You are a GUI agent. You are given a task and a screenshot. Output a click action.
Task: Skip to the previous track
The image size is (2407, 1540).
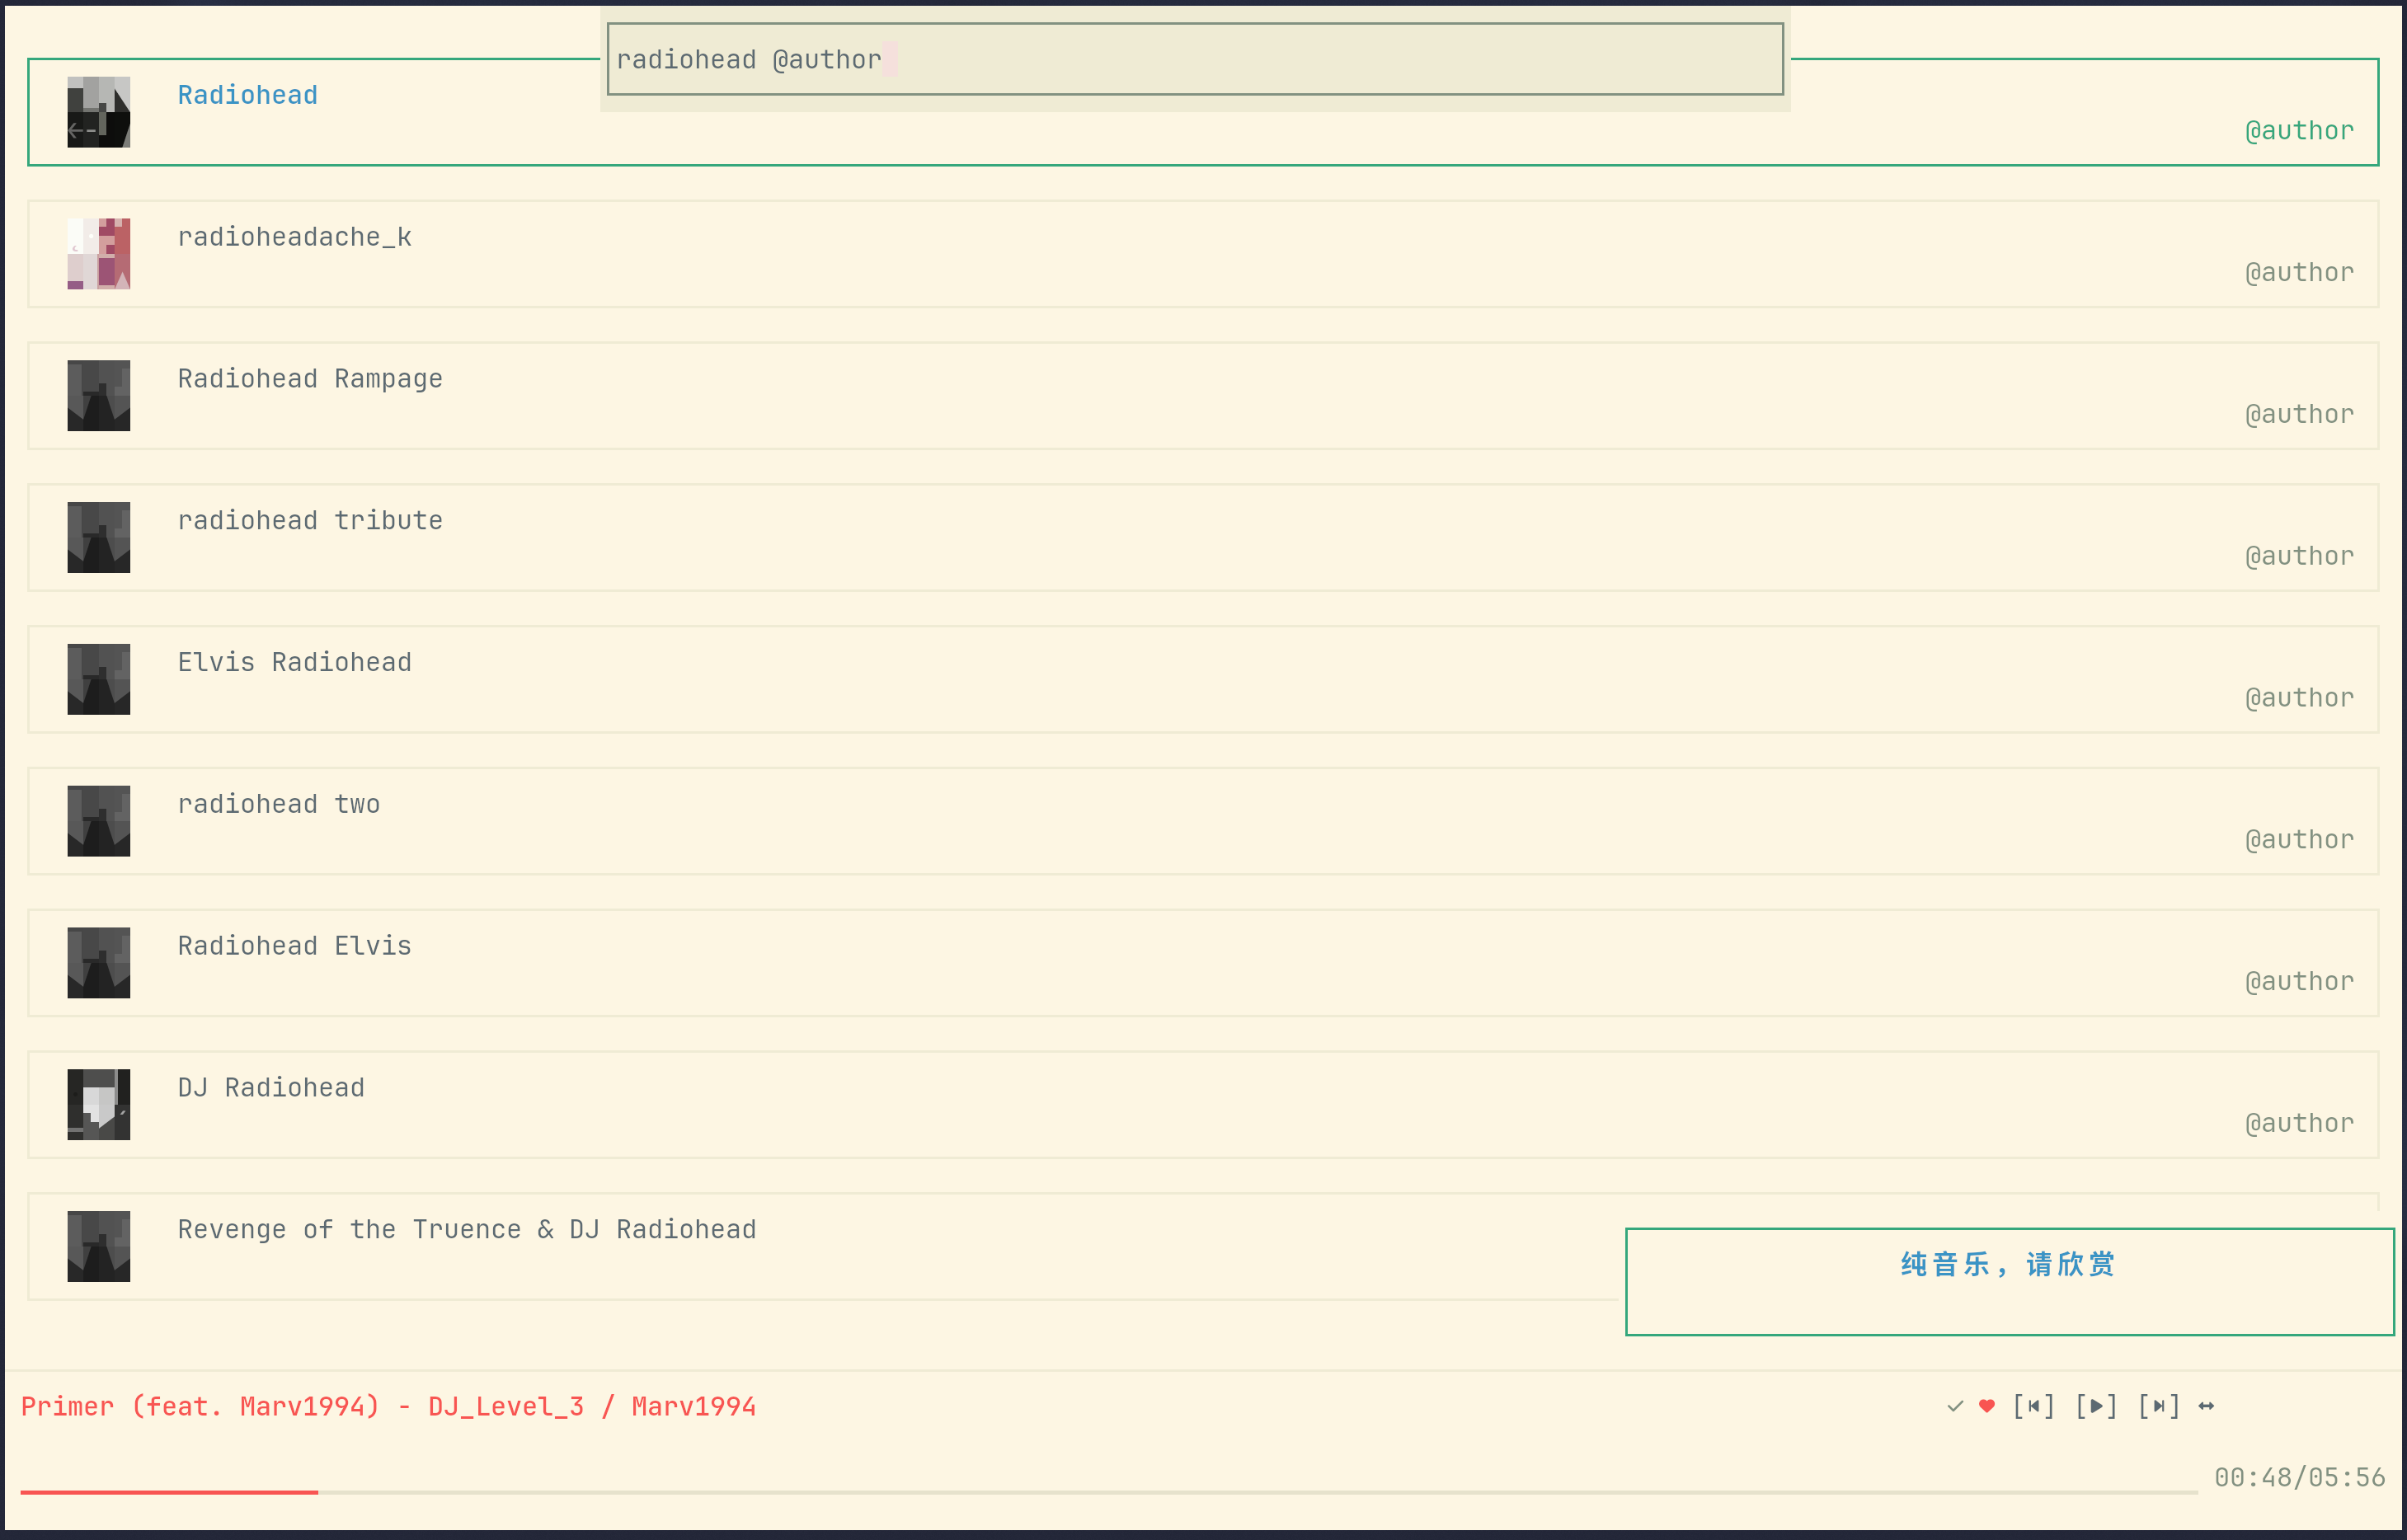[2034, 1407]
